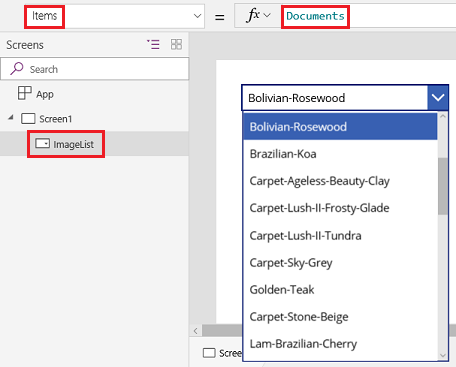
Task: Click the App grid icon
Action: [x=25, y=93]
